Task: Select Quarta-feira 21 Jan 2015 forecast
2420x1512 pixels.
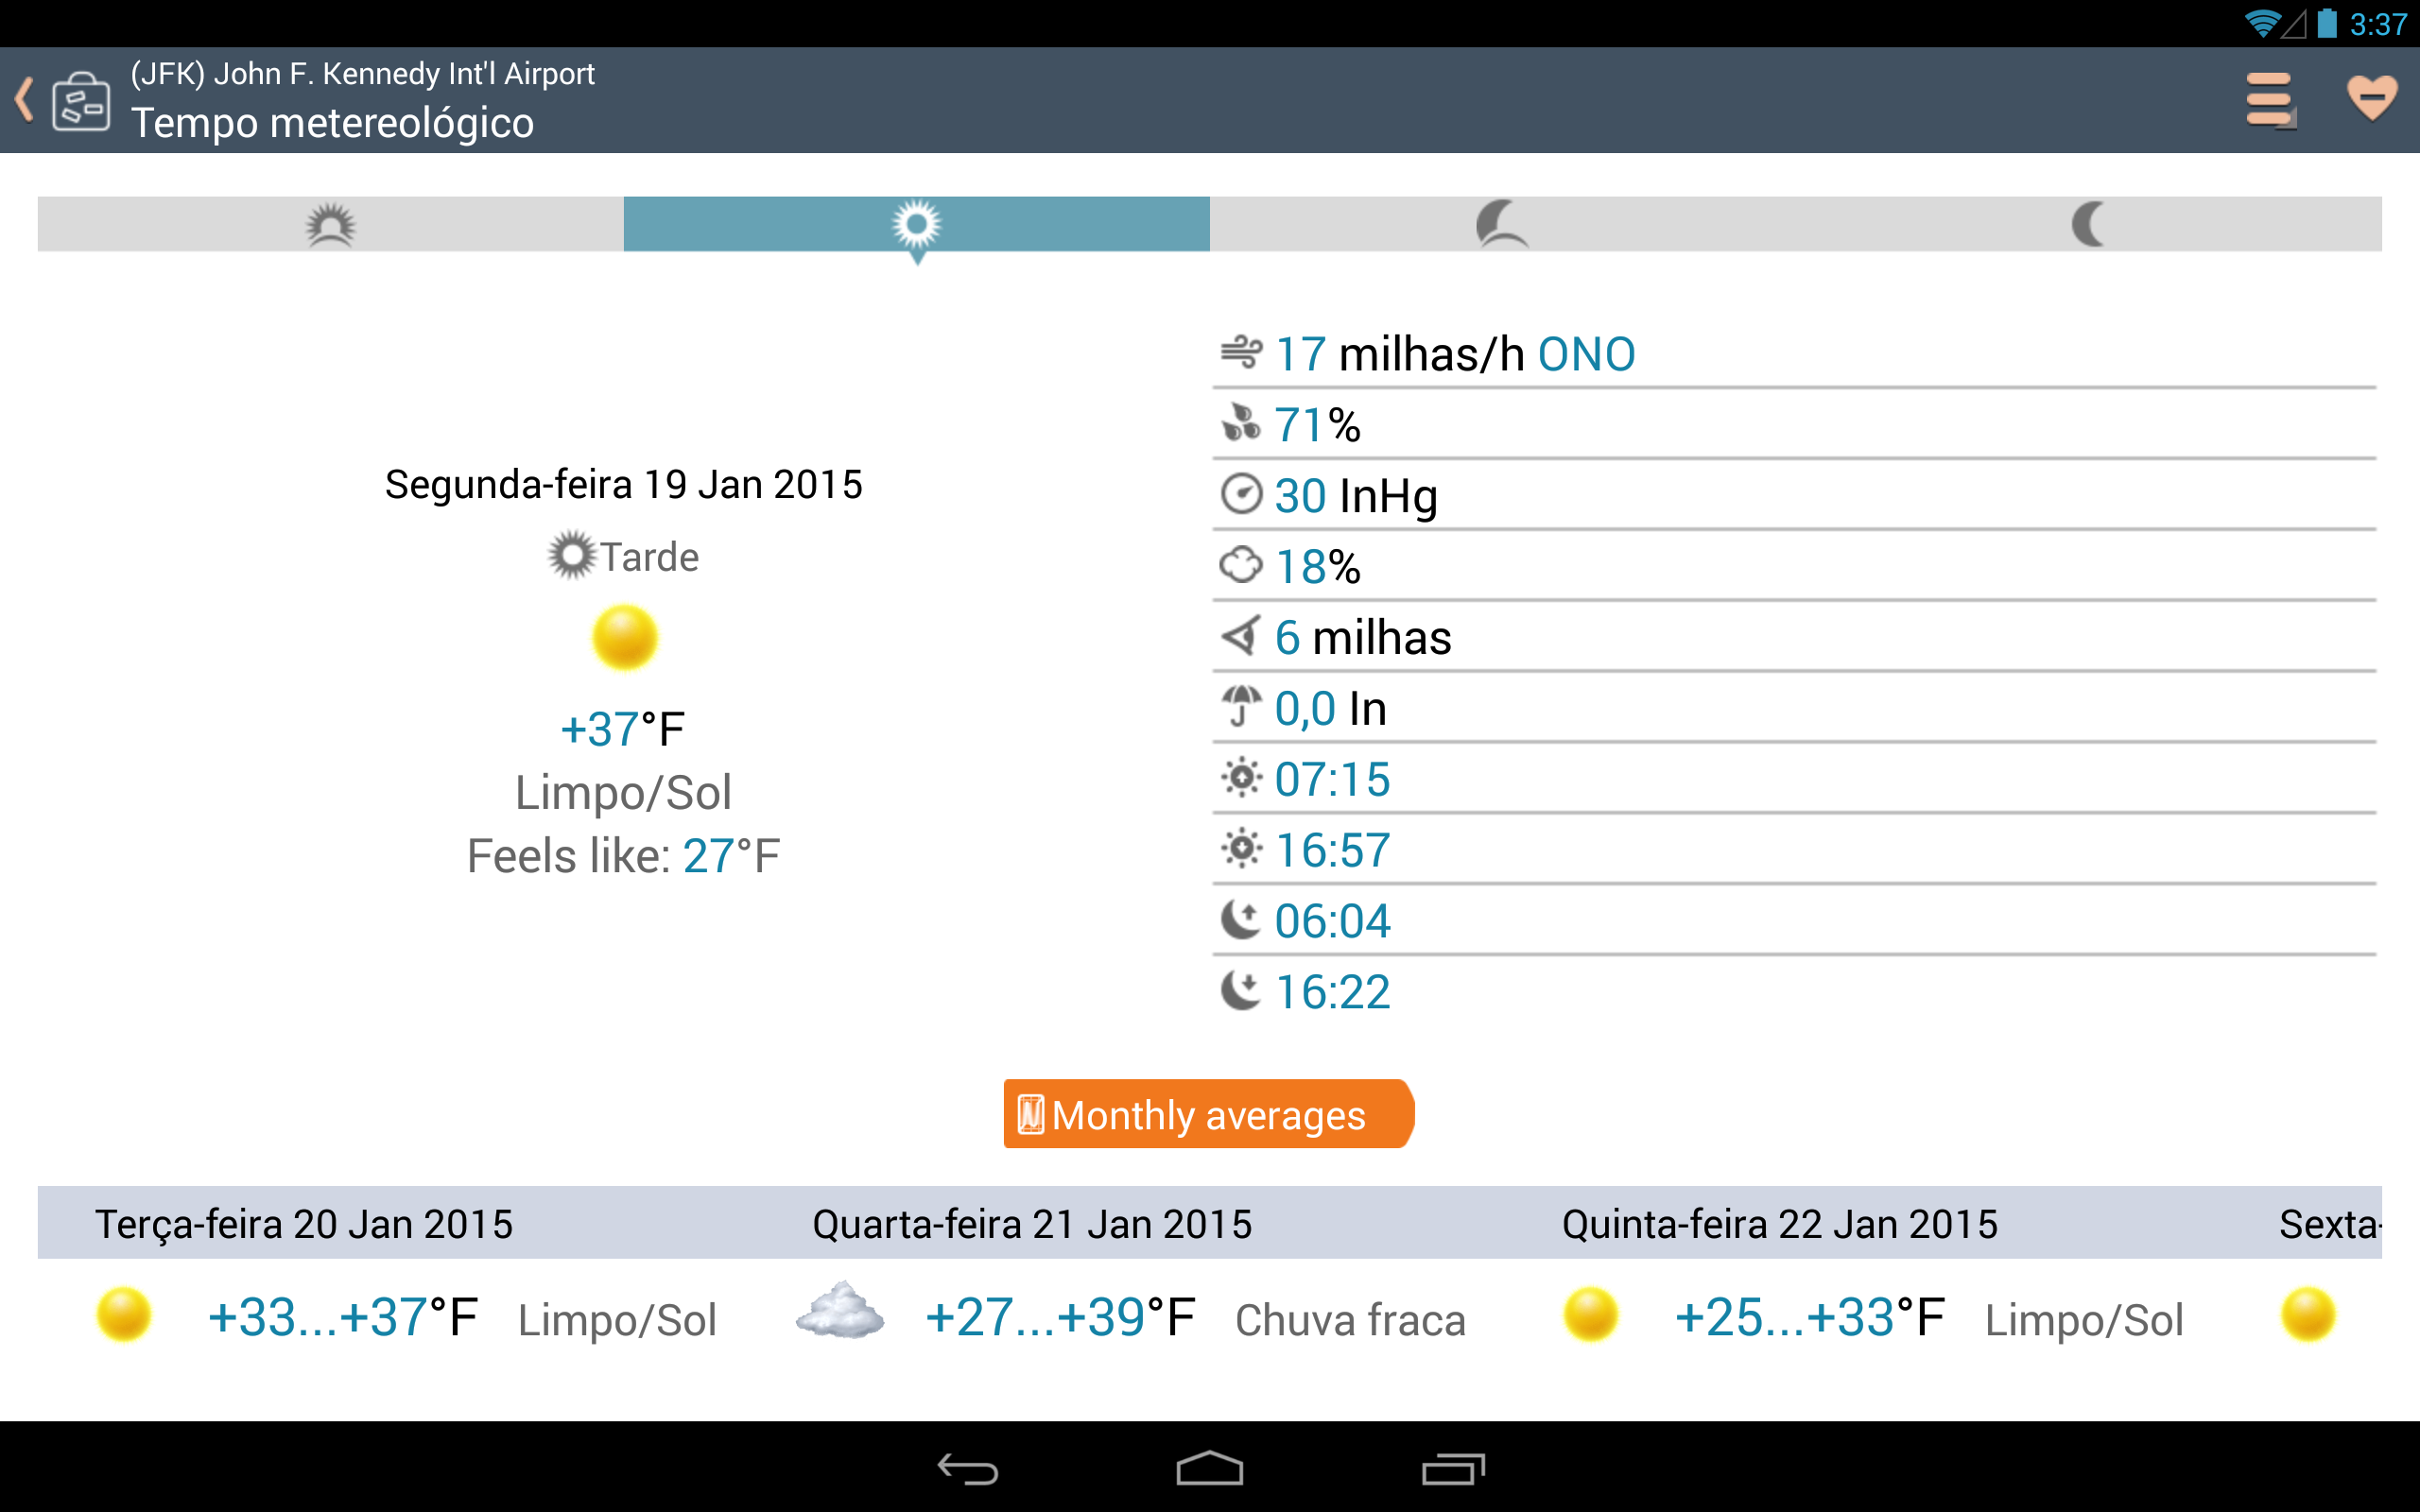Action: 1031,1224
